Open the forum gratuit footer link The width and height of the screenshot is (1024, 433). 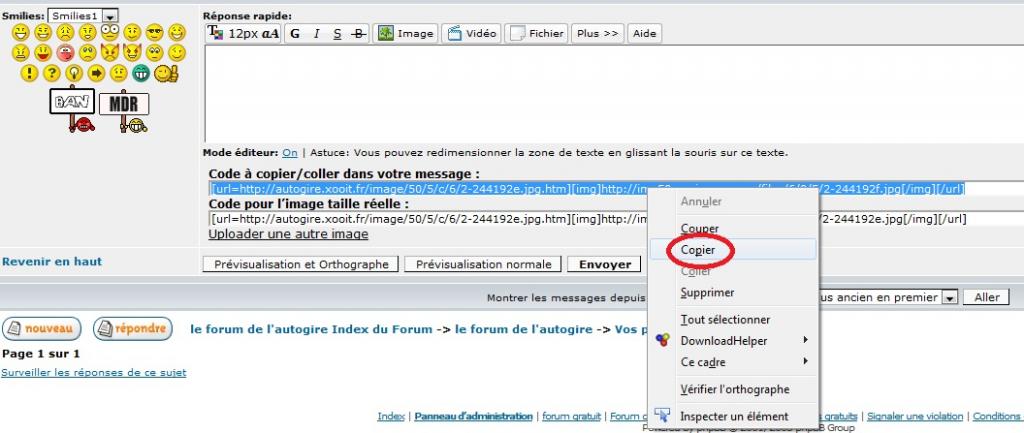[x=571, y=416]
